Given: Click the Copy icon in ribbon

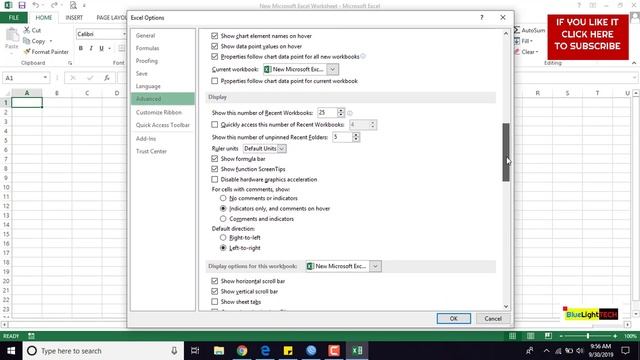Looking at the screenshot, I should (27, 41).
